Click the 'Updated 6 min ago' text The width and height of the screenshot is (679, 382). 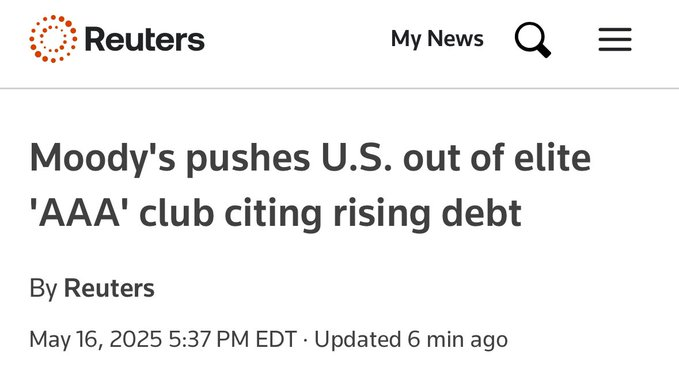(x=411, y=339)
